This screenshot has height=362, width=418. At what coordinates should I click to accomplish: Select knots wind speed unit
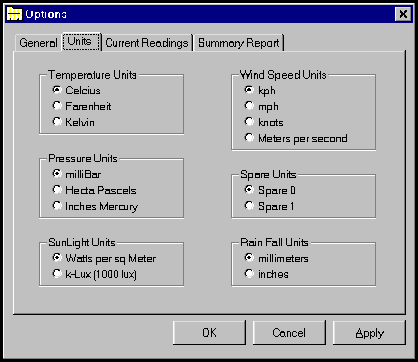[x=264, y=122]
